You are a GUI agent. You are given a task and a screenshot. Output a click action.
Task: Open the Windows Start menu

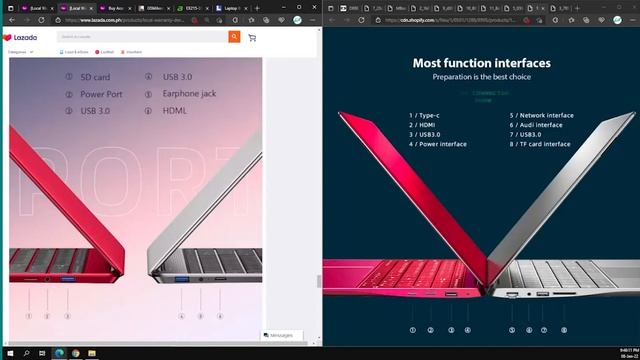[x=11, y=353]
